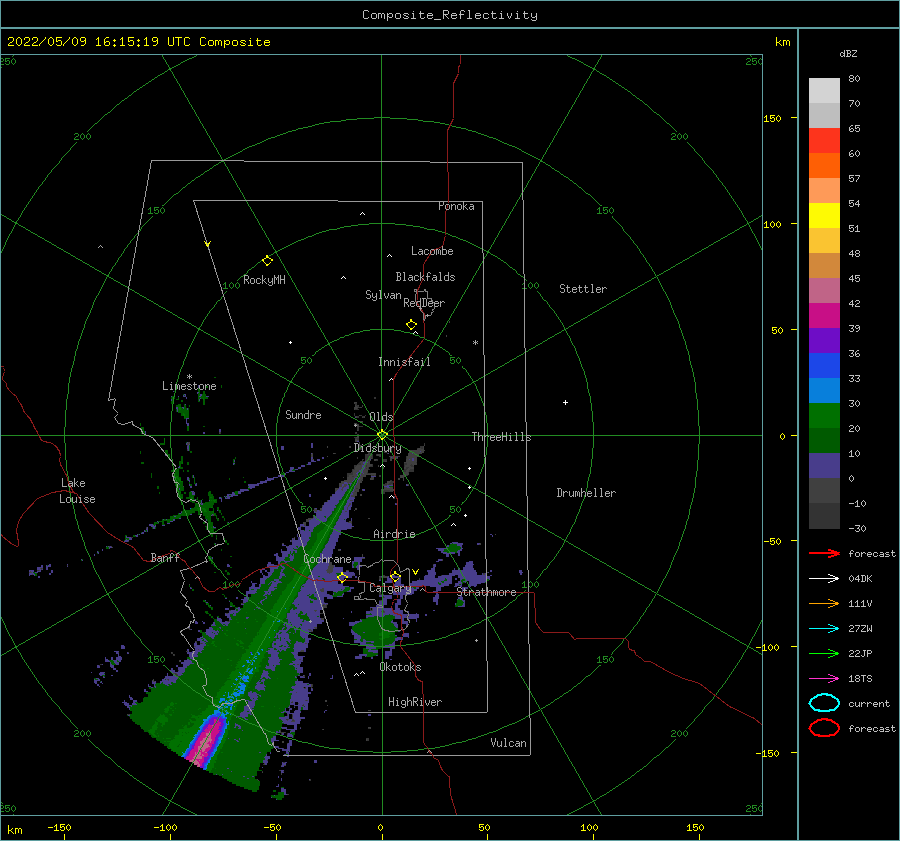Click the white plus marker east of ThreeHills
This screenshot has height=841, width=900.
[565, 402]
